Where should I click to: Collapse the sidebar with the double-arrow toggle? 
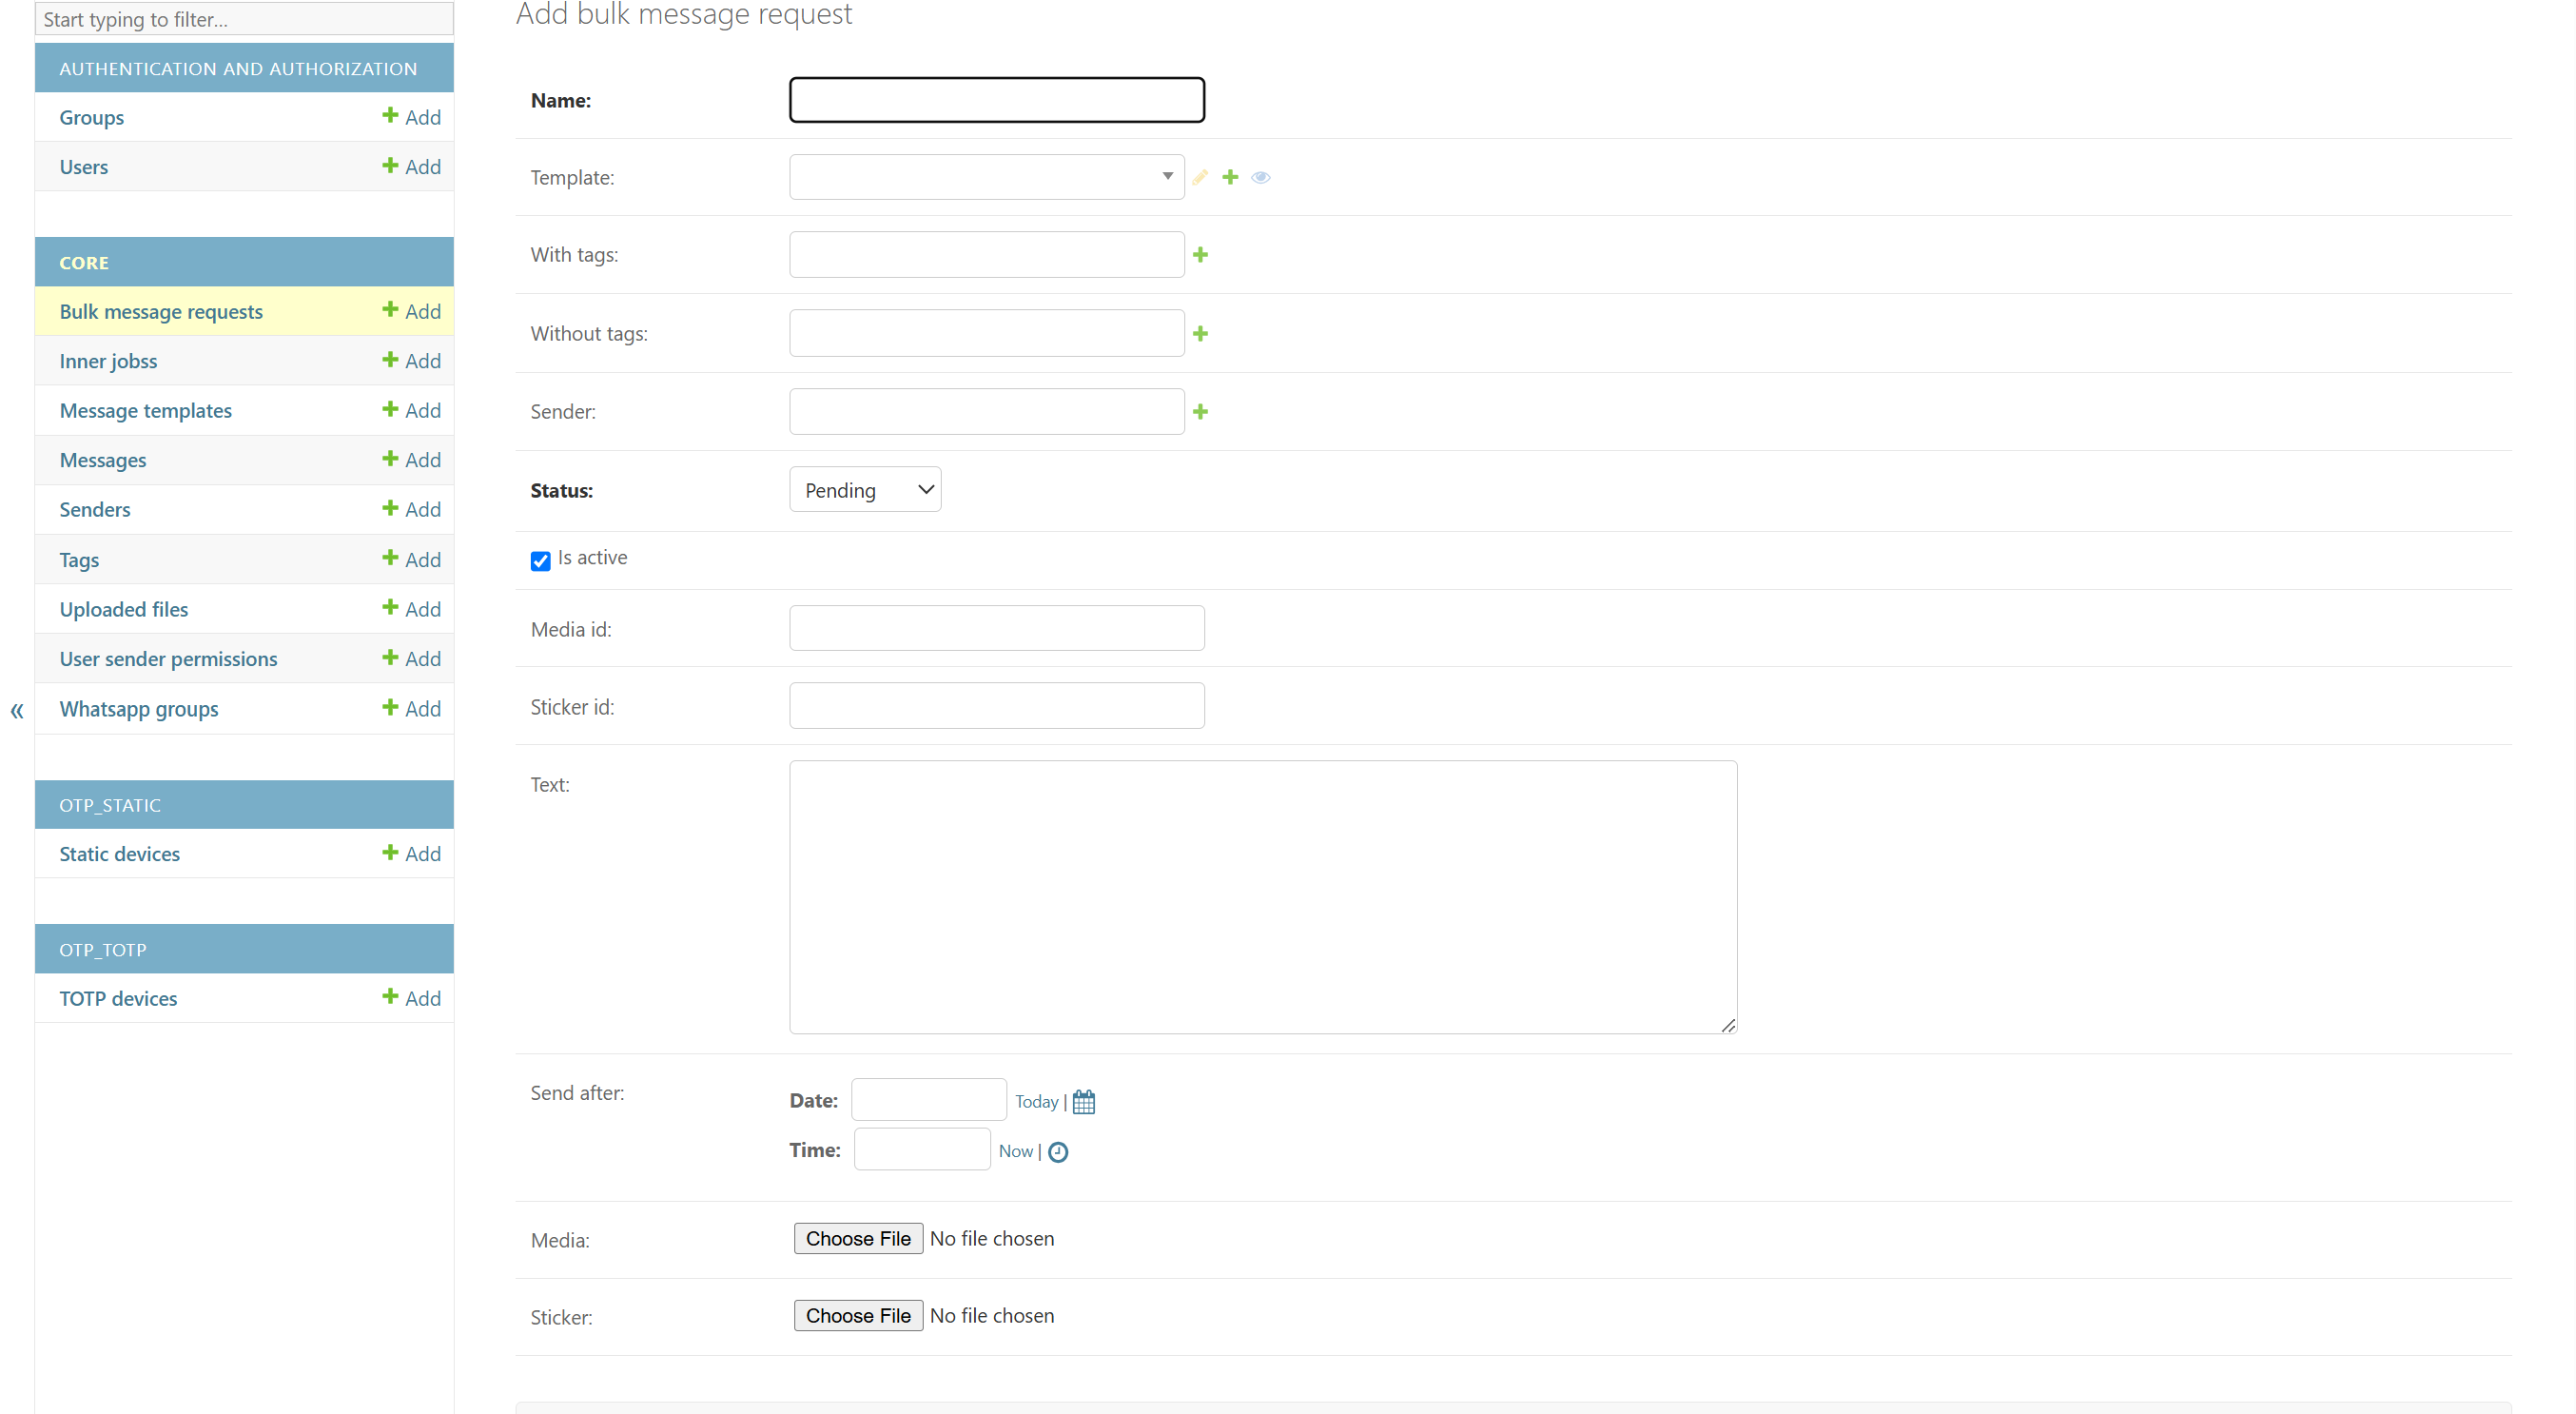coord(17,711)
